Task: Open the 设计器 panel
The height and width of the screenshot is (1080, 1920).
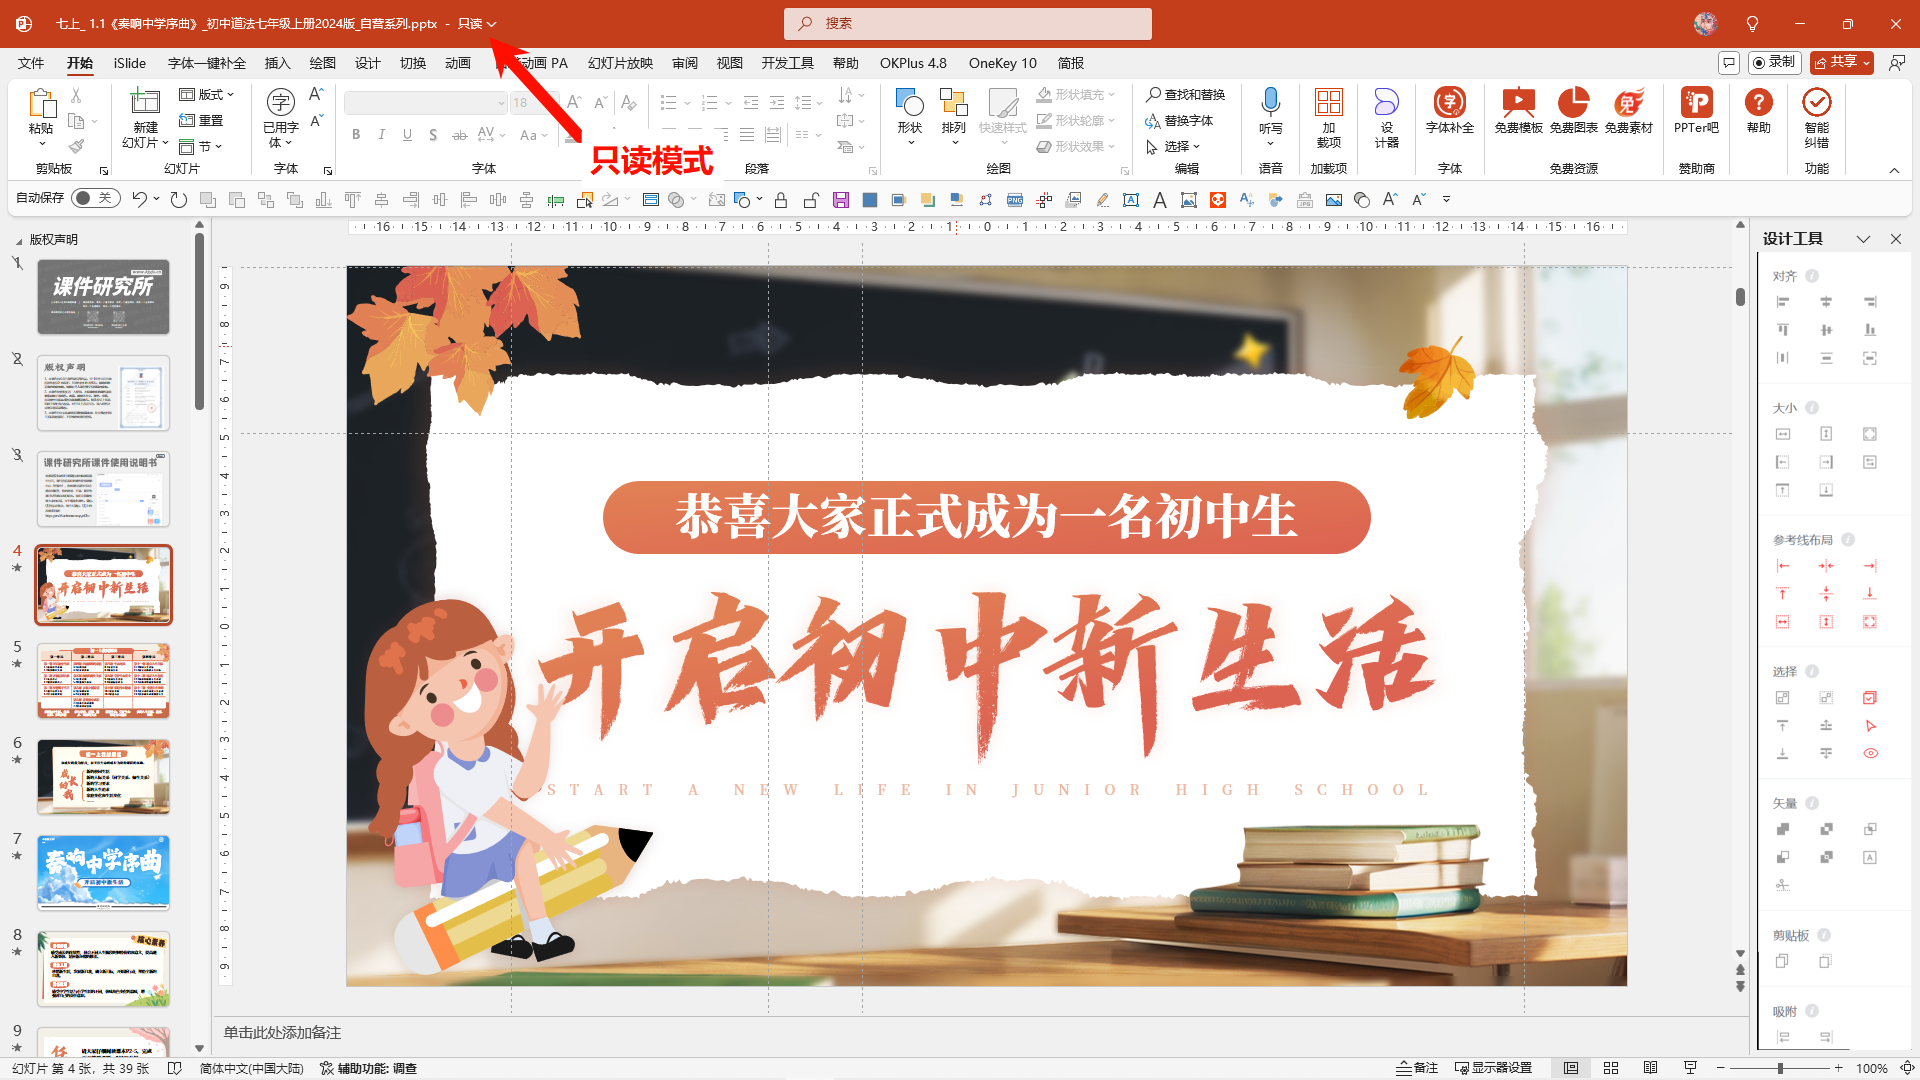Action: point(1387,117)
